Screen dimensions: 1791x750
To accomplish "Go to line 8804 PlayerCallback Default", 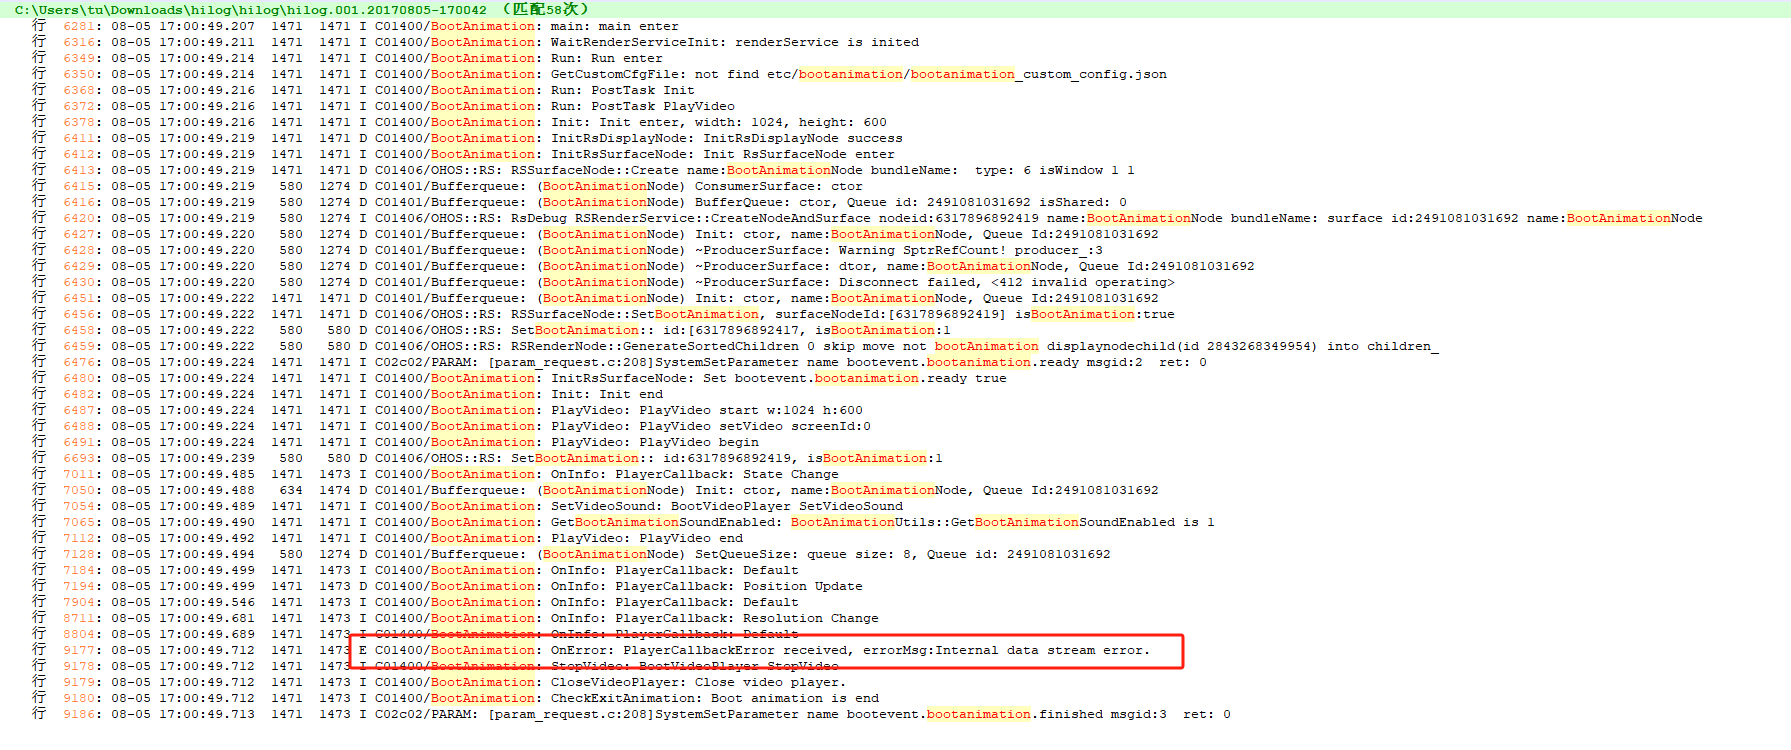I will (415, 634).
